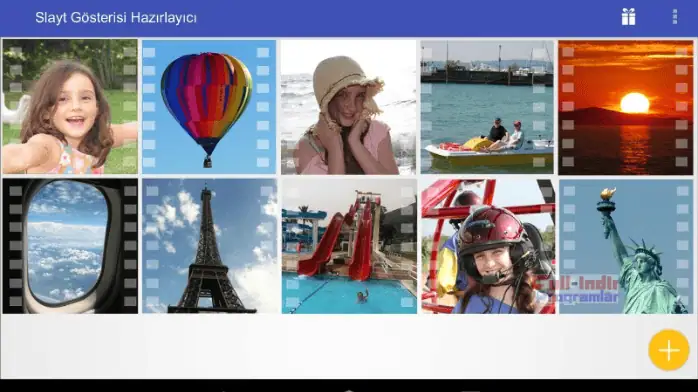Click the swimmer in the pool thumbnail
The image size is (698, 392).
coord(362,295)
